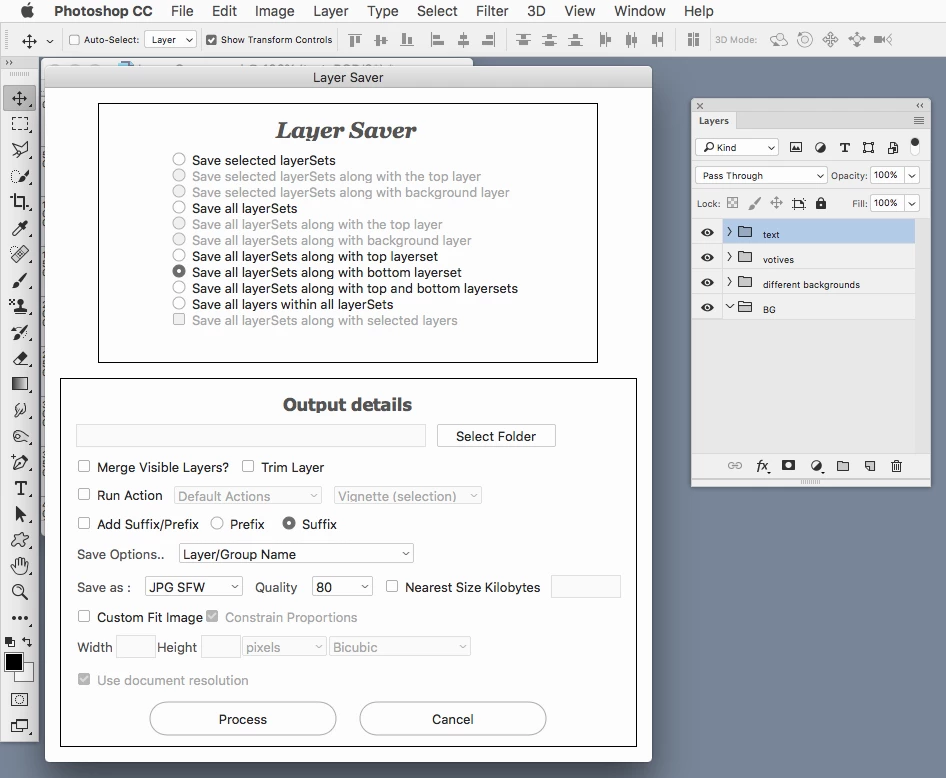946x778 pixels.
Task: Select the Hand tool
Action: point(20,566)
